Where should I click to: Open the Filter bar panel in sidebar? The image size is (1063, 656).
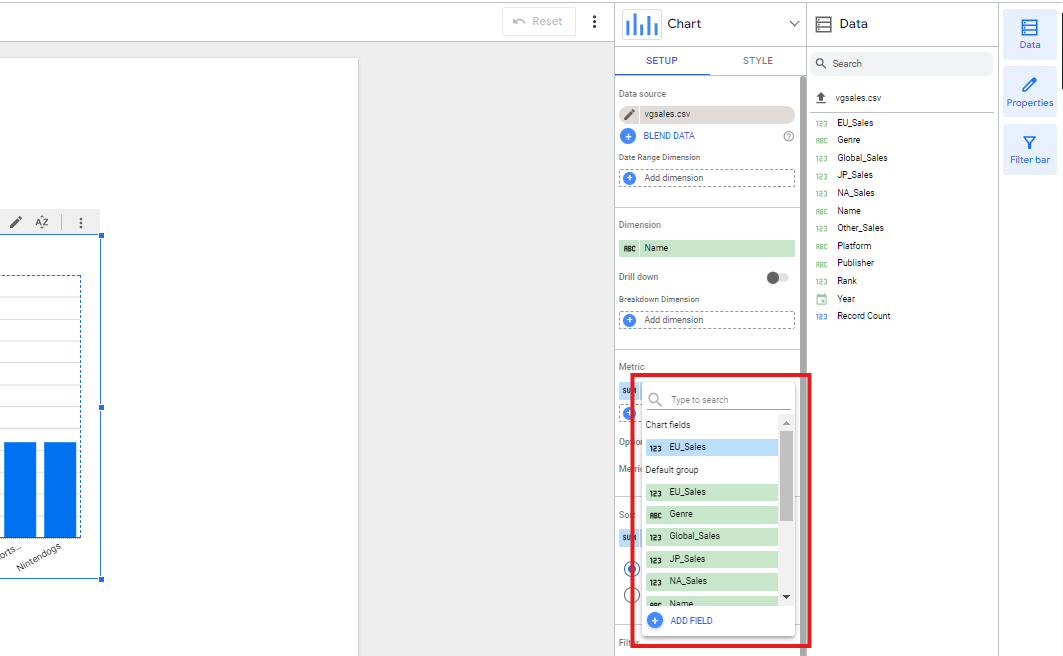pyautogui.click(x=1029, y=149)
